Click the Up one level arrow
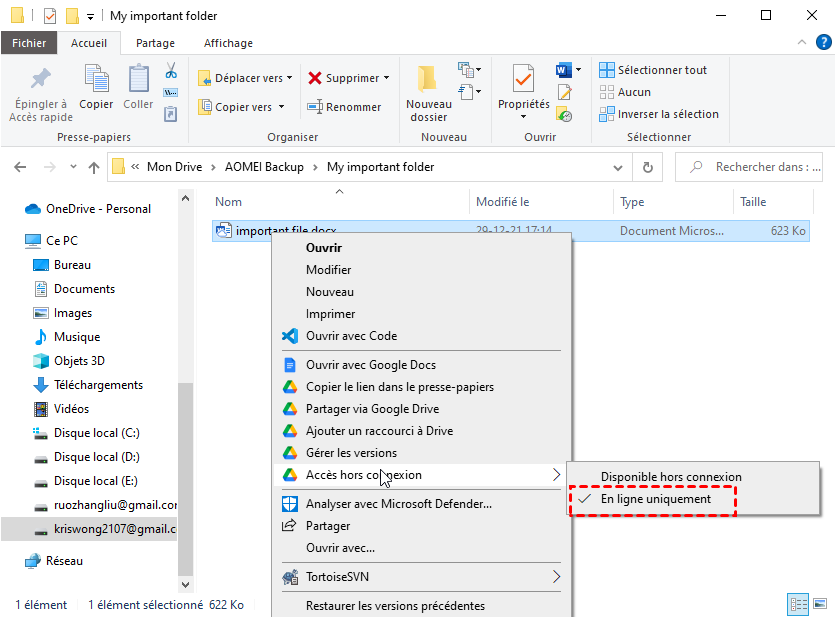The image size is (836, 617). tap(94, 167)
